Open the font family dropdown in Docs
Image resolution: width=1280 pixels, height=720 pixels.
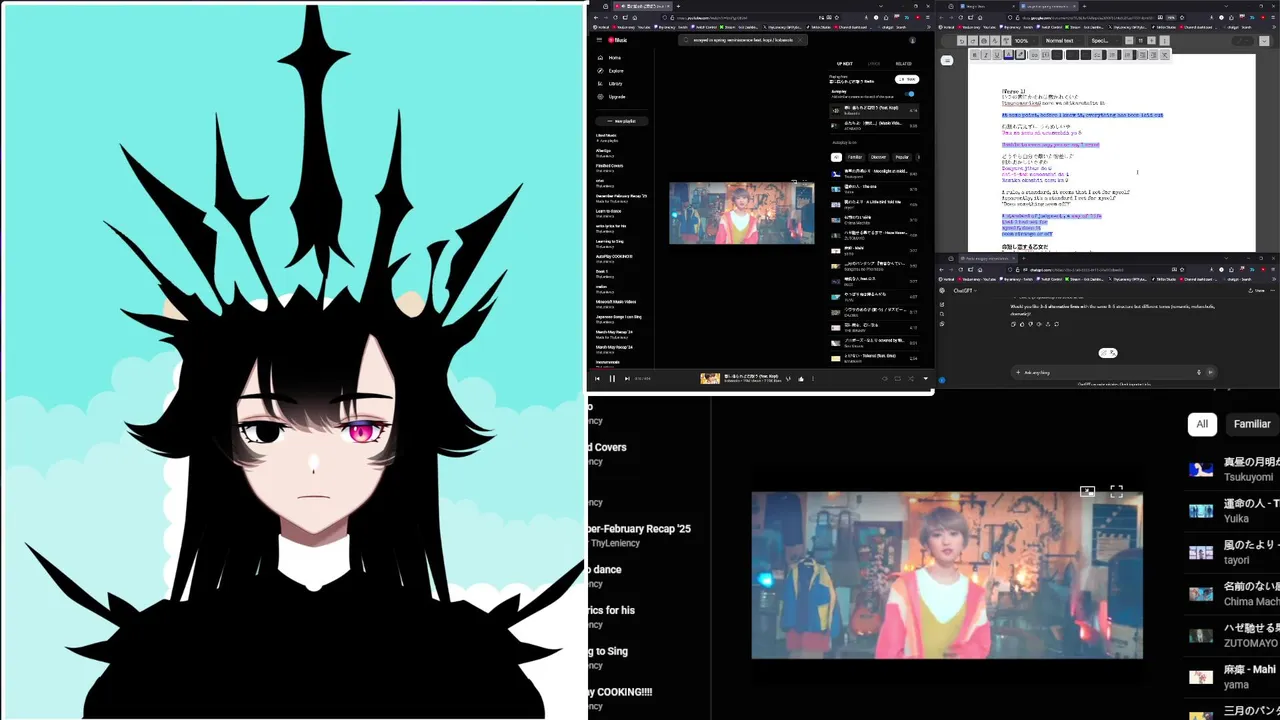click(1104, 41)
